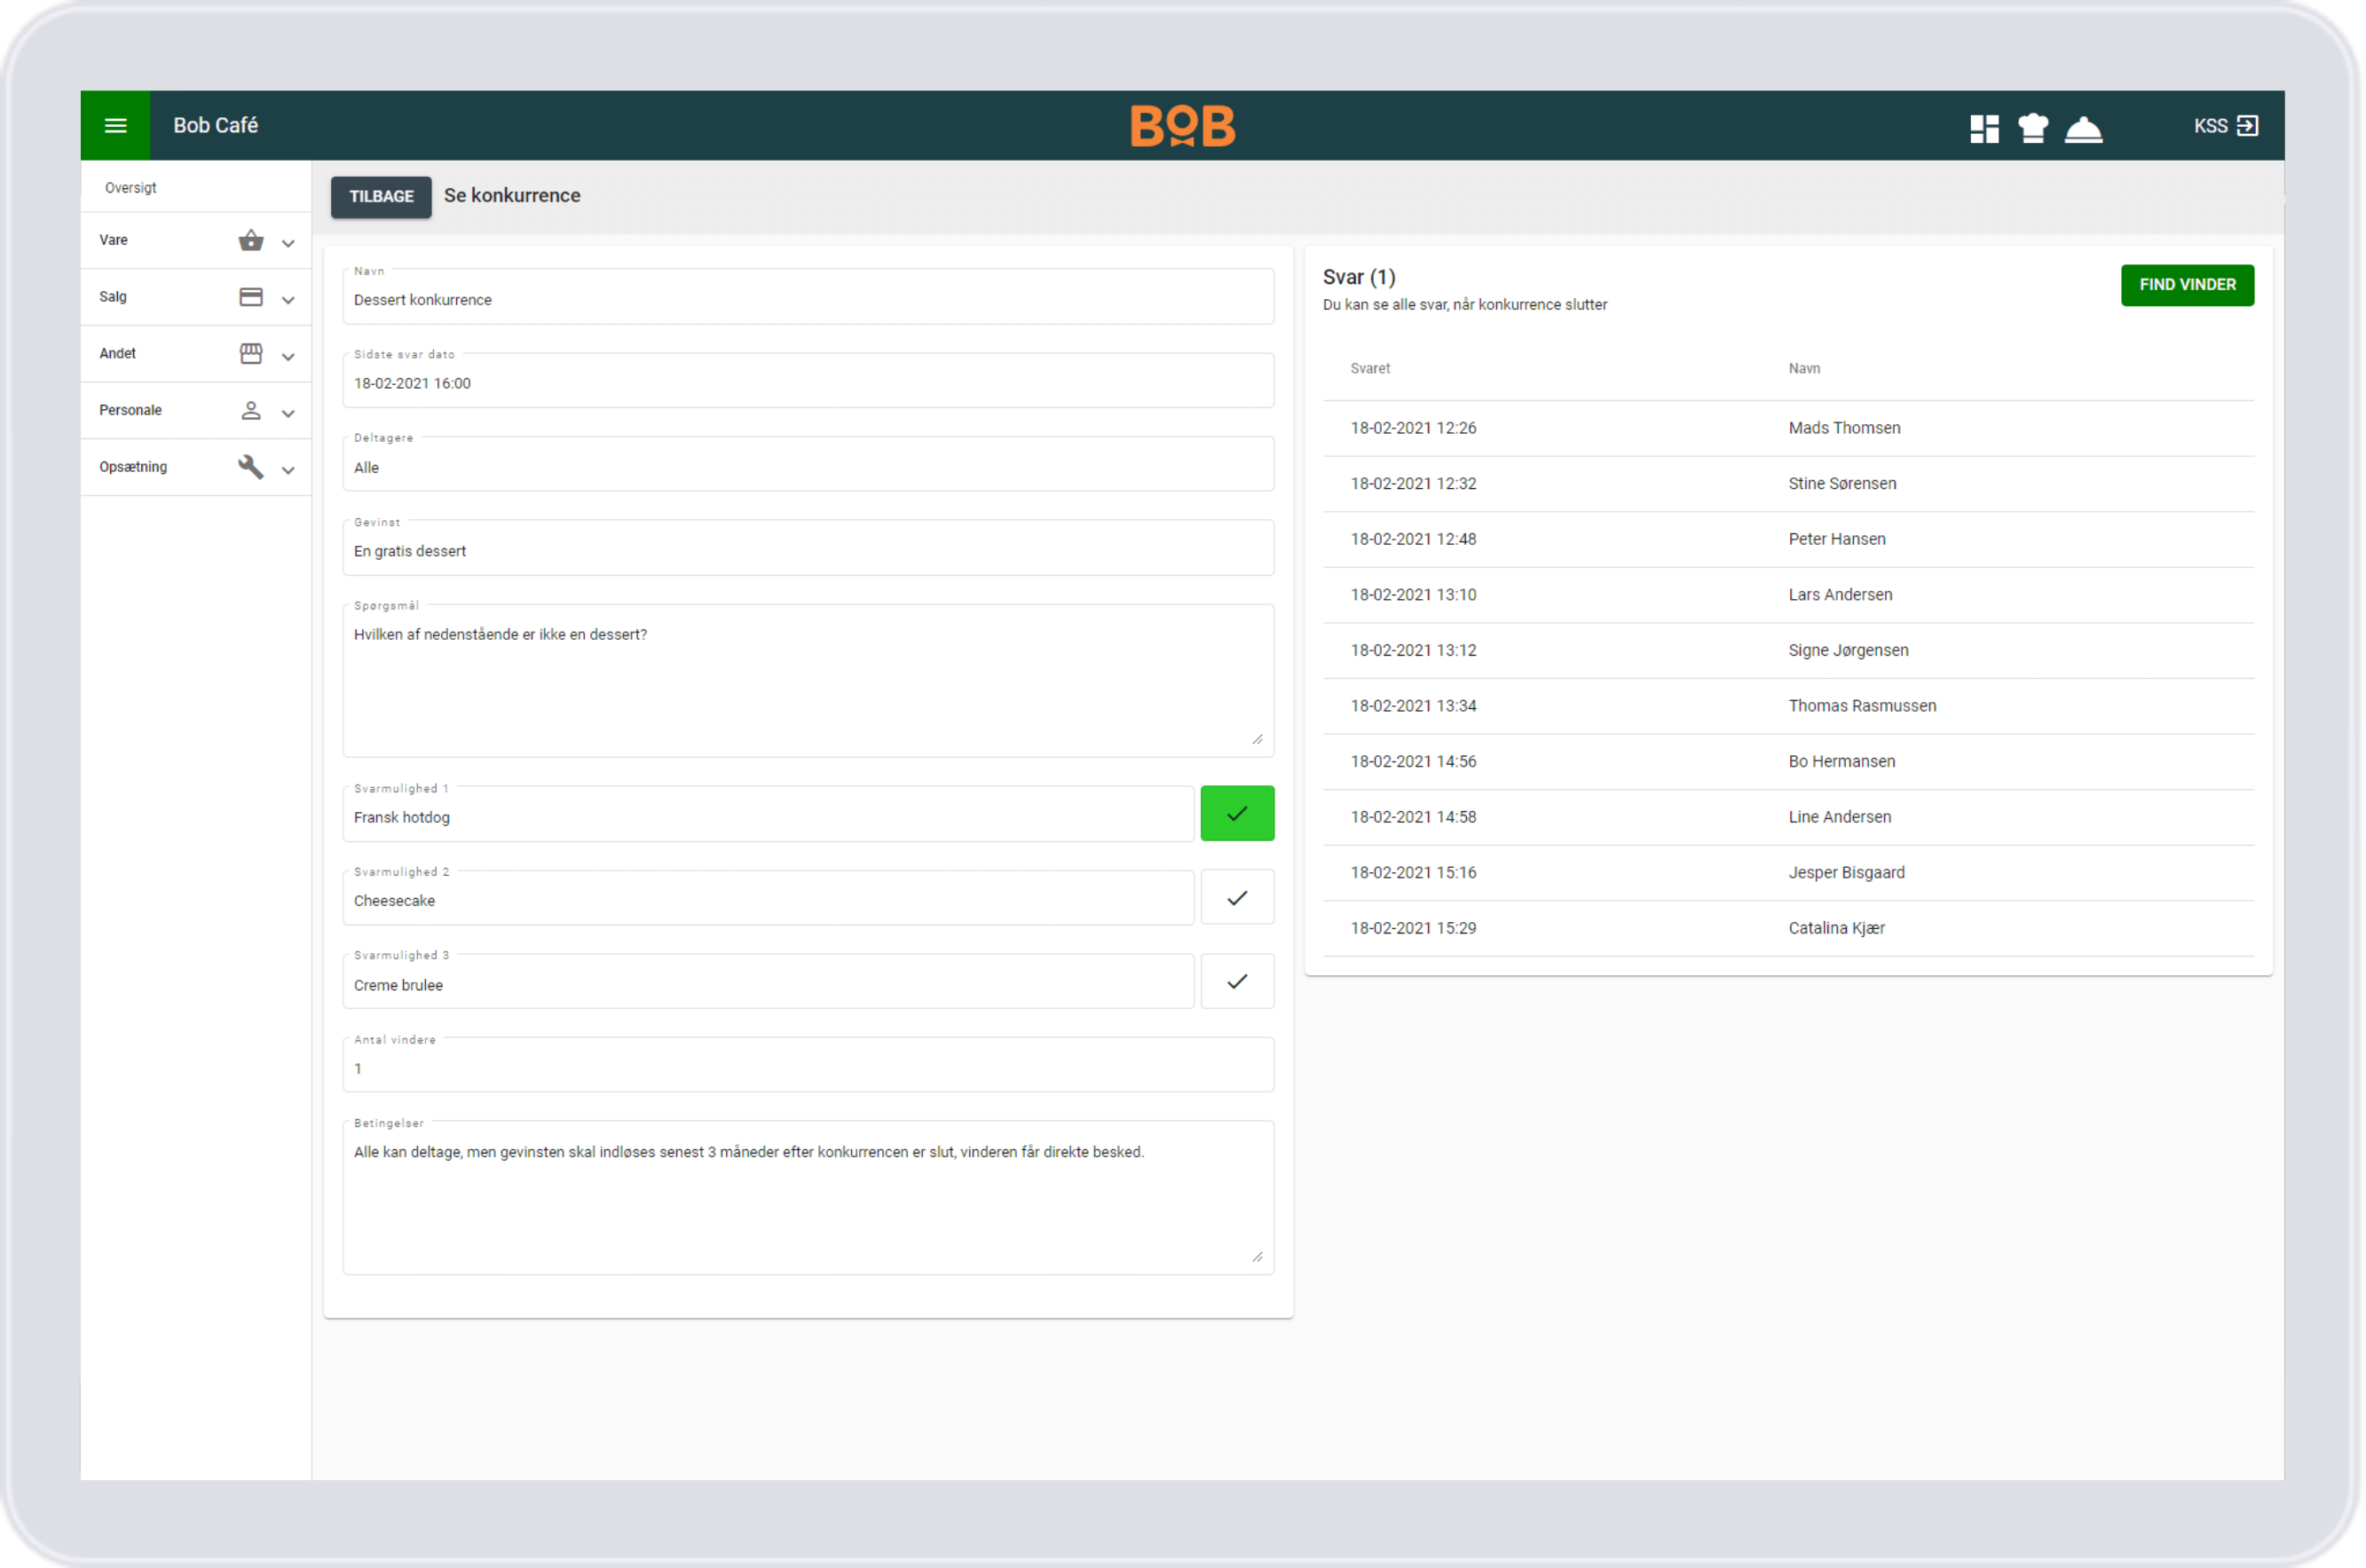Select the Salg sidebar item
The width and height of the screenshot is (2366, 1568).
pyautogui.click(x=113, y=297)
